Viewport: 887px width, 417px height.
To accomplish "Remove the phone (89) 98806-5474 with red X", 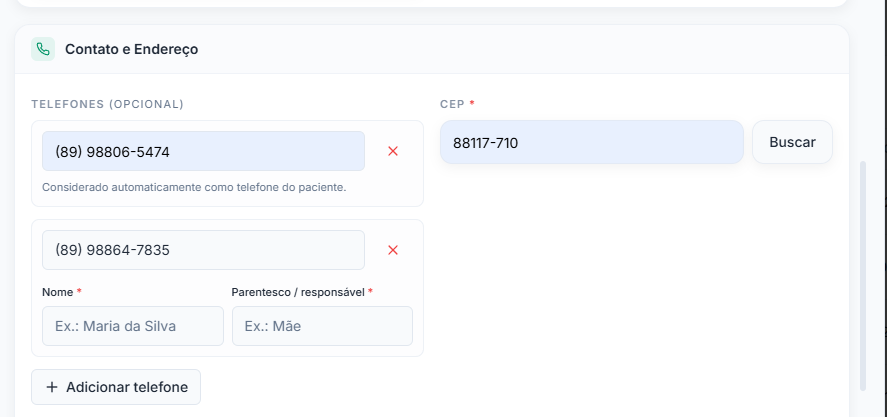I will click(393, 151).
